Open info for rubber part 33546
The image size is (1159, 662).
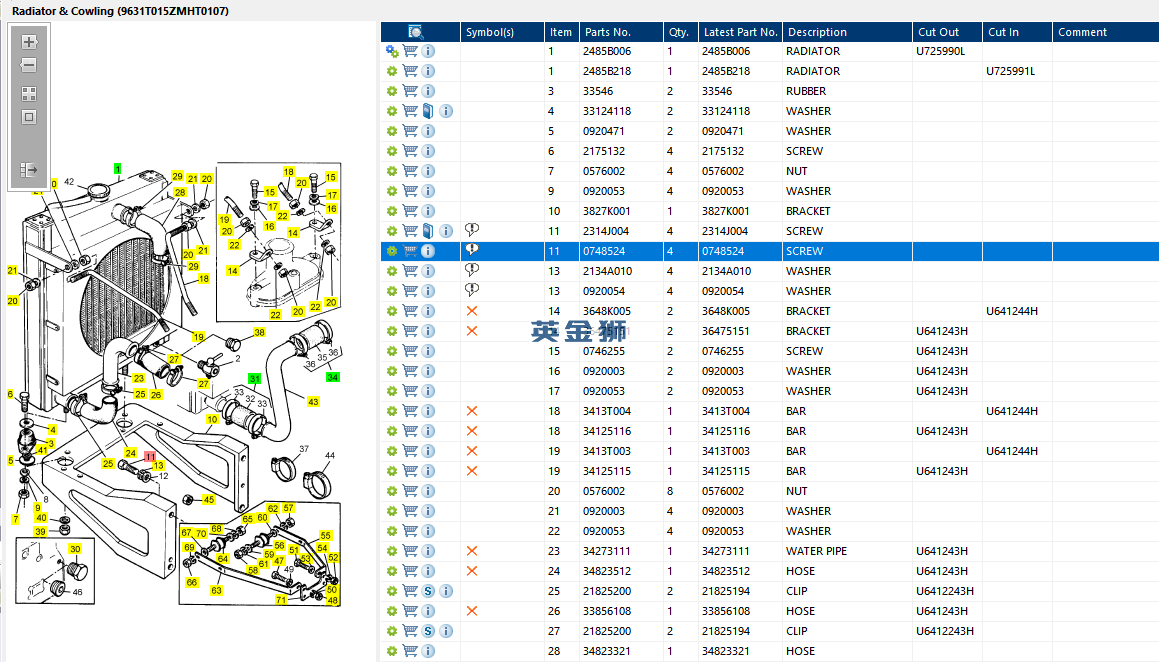tap(428, 91)
